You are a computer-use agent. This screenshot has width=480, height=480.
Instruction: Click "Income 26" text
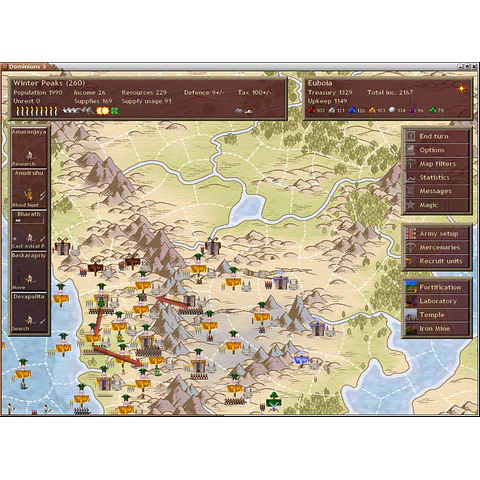point(89,92)
